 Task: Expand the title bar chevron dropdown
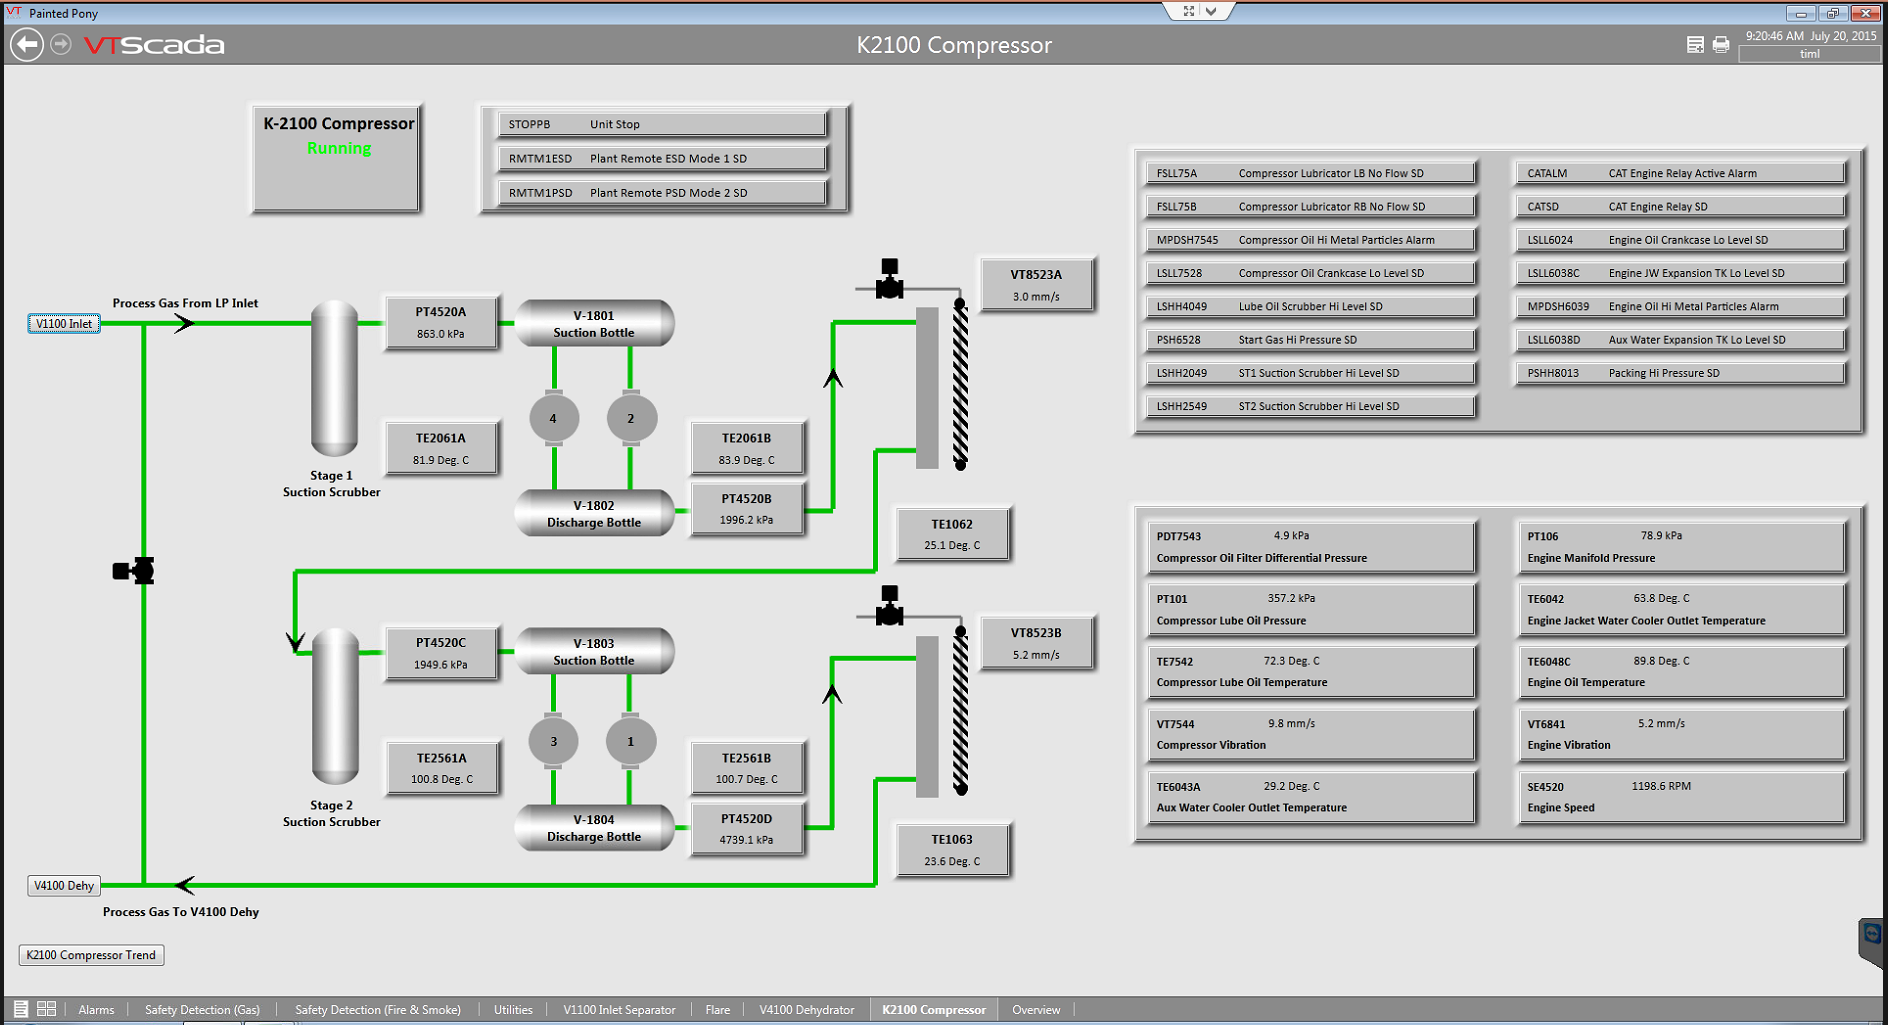1212,11
